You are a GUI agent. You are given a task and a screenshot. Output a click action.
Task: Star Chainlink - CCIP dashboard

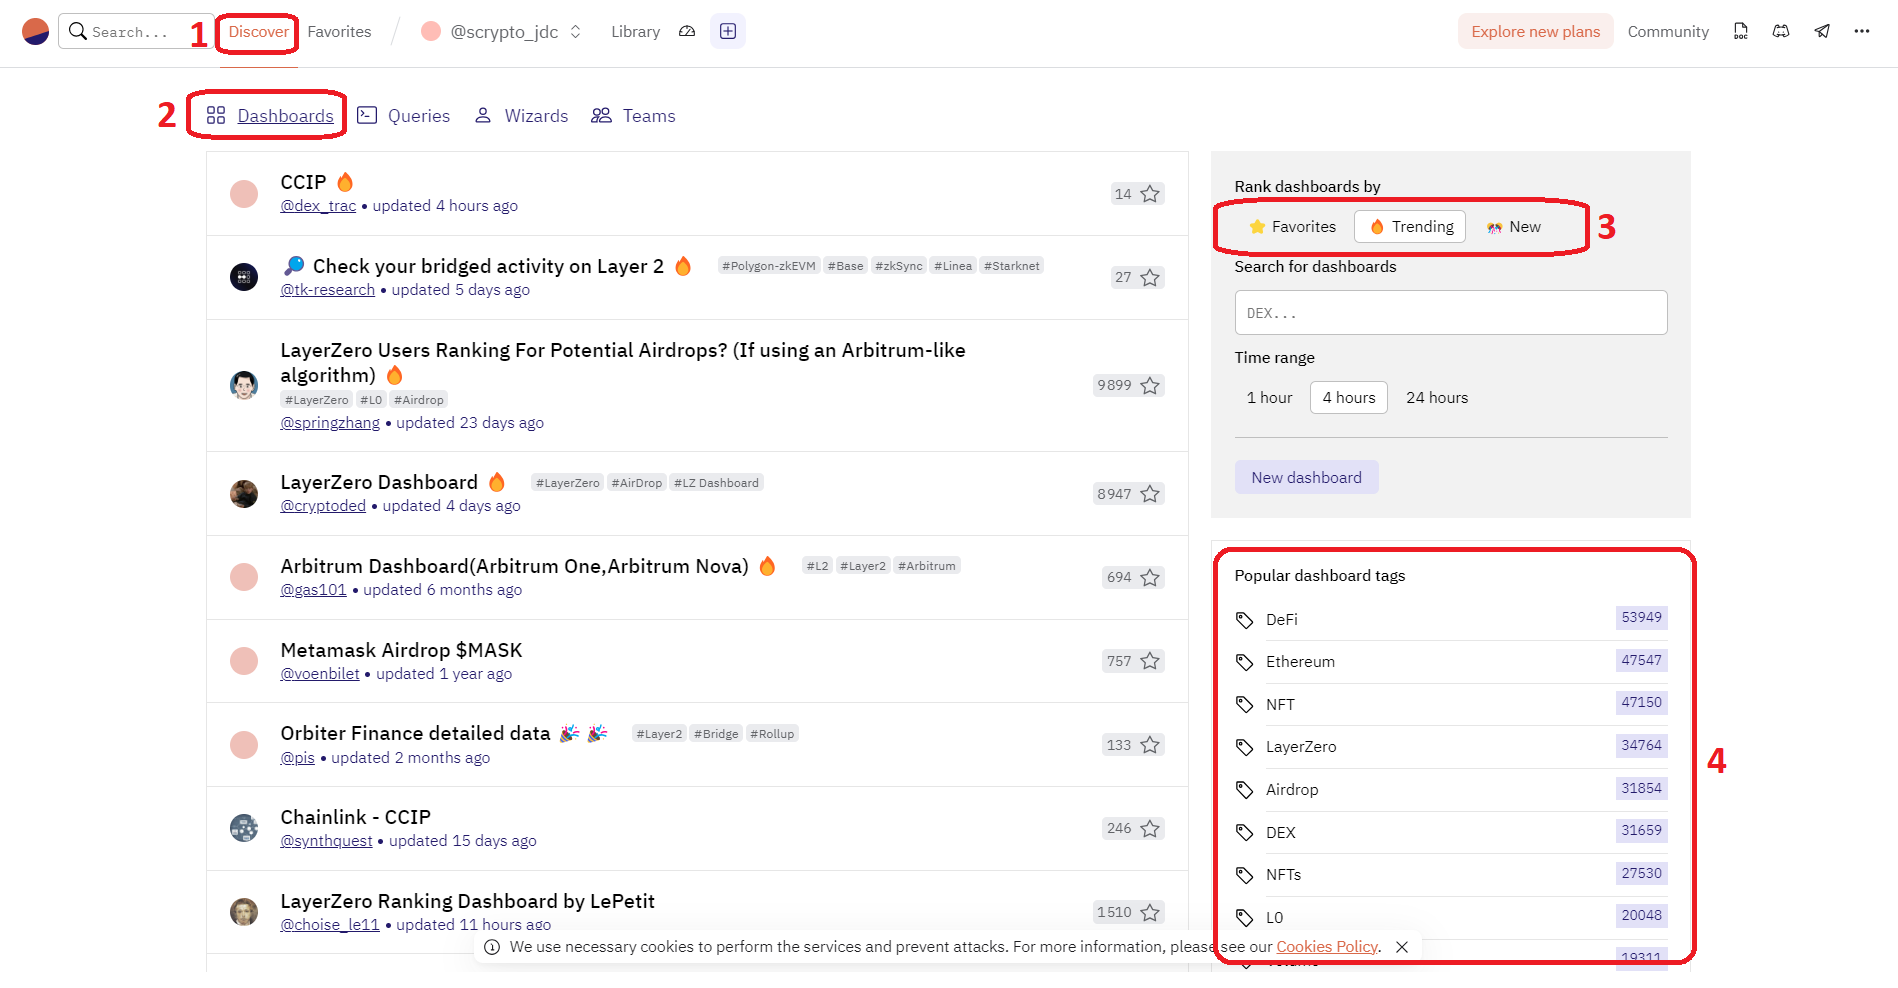(1150, 829)
